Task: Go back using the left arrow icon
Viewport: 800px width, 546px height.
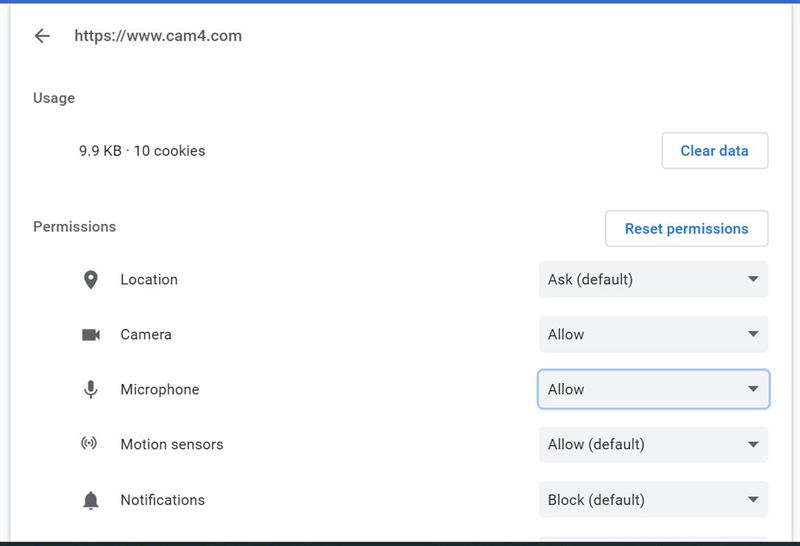Action: pyautogui.click(x=42, y=36)
